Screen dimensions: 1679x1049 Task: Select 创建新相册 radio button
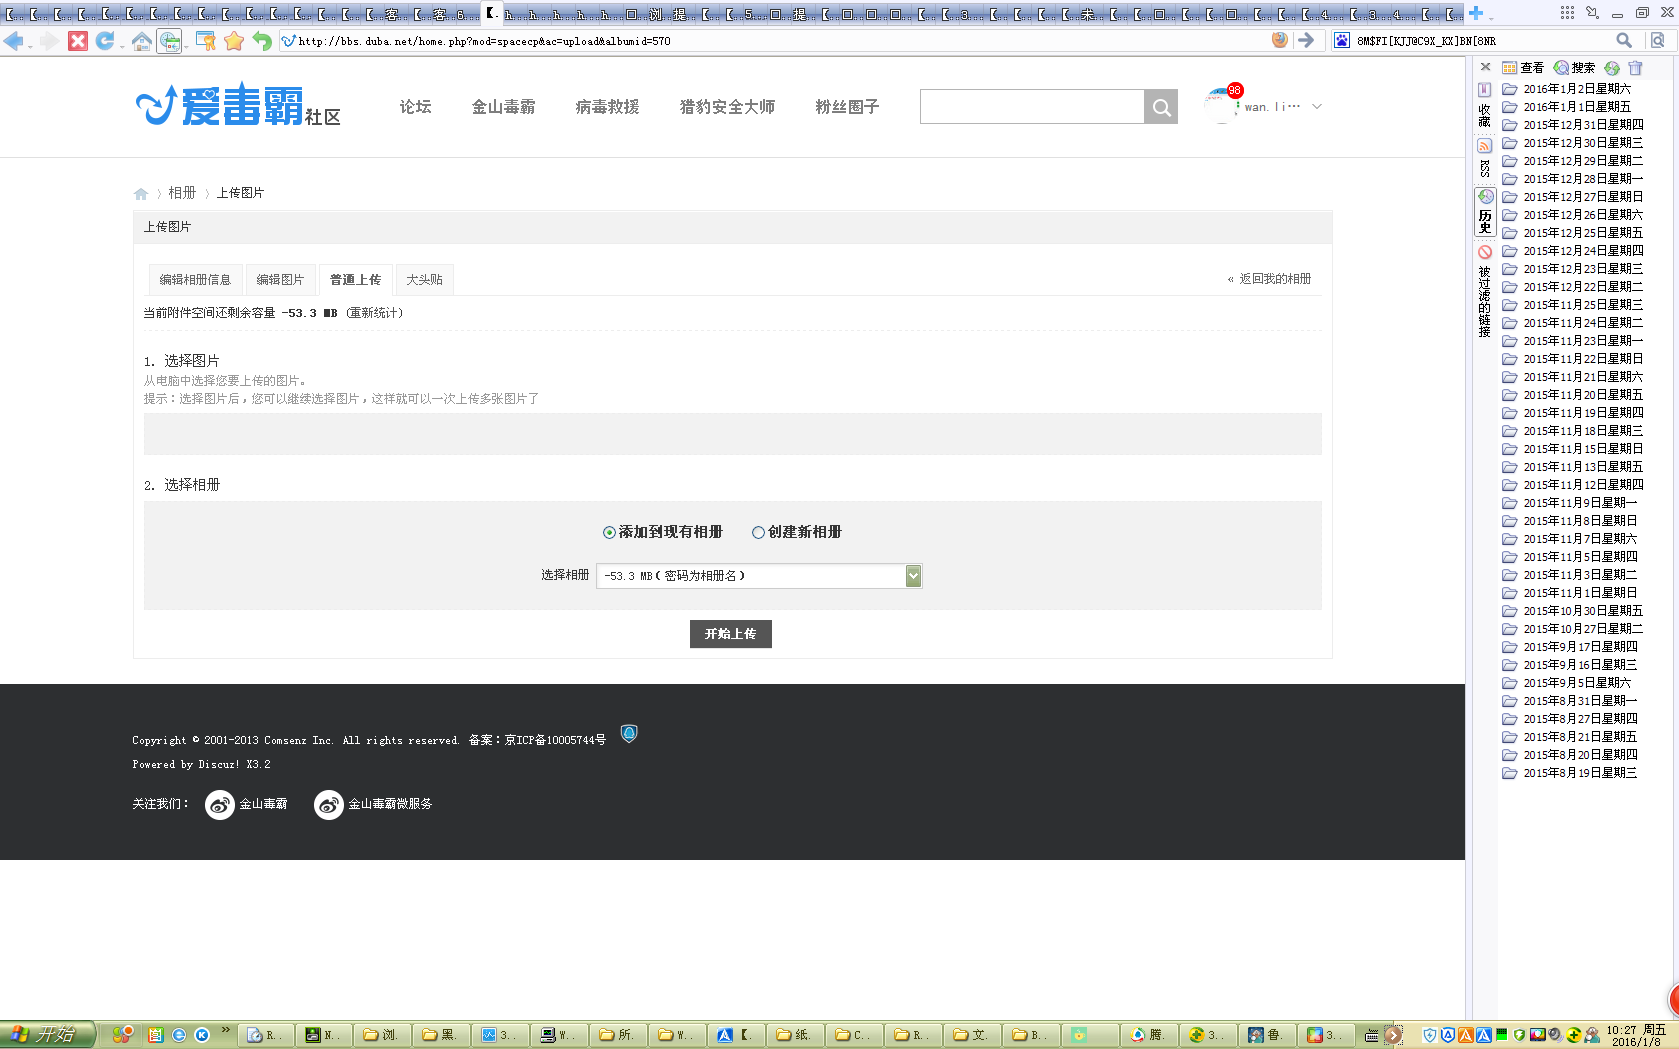pyautogui.click(x=758, y=533)
